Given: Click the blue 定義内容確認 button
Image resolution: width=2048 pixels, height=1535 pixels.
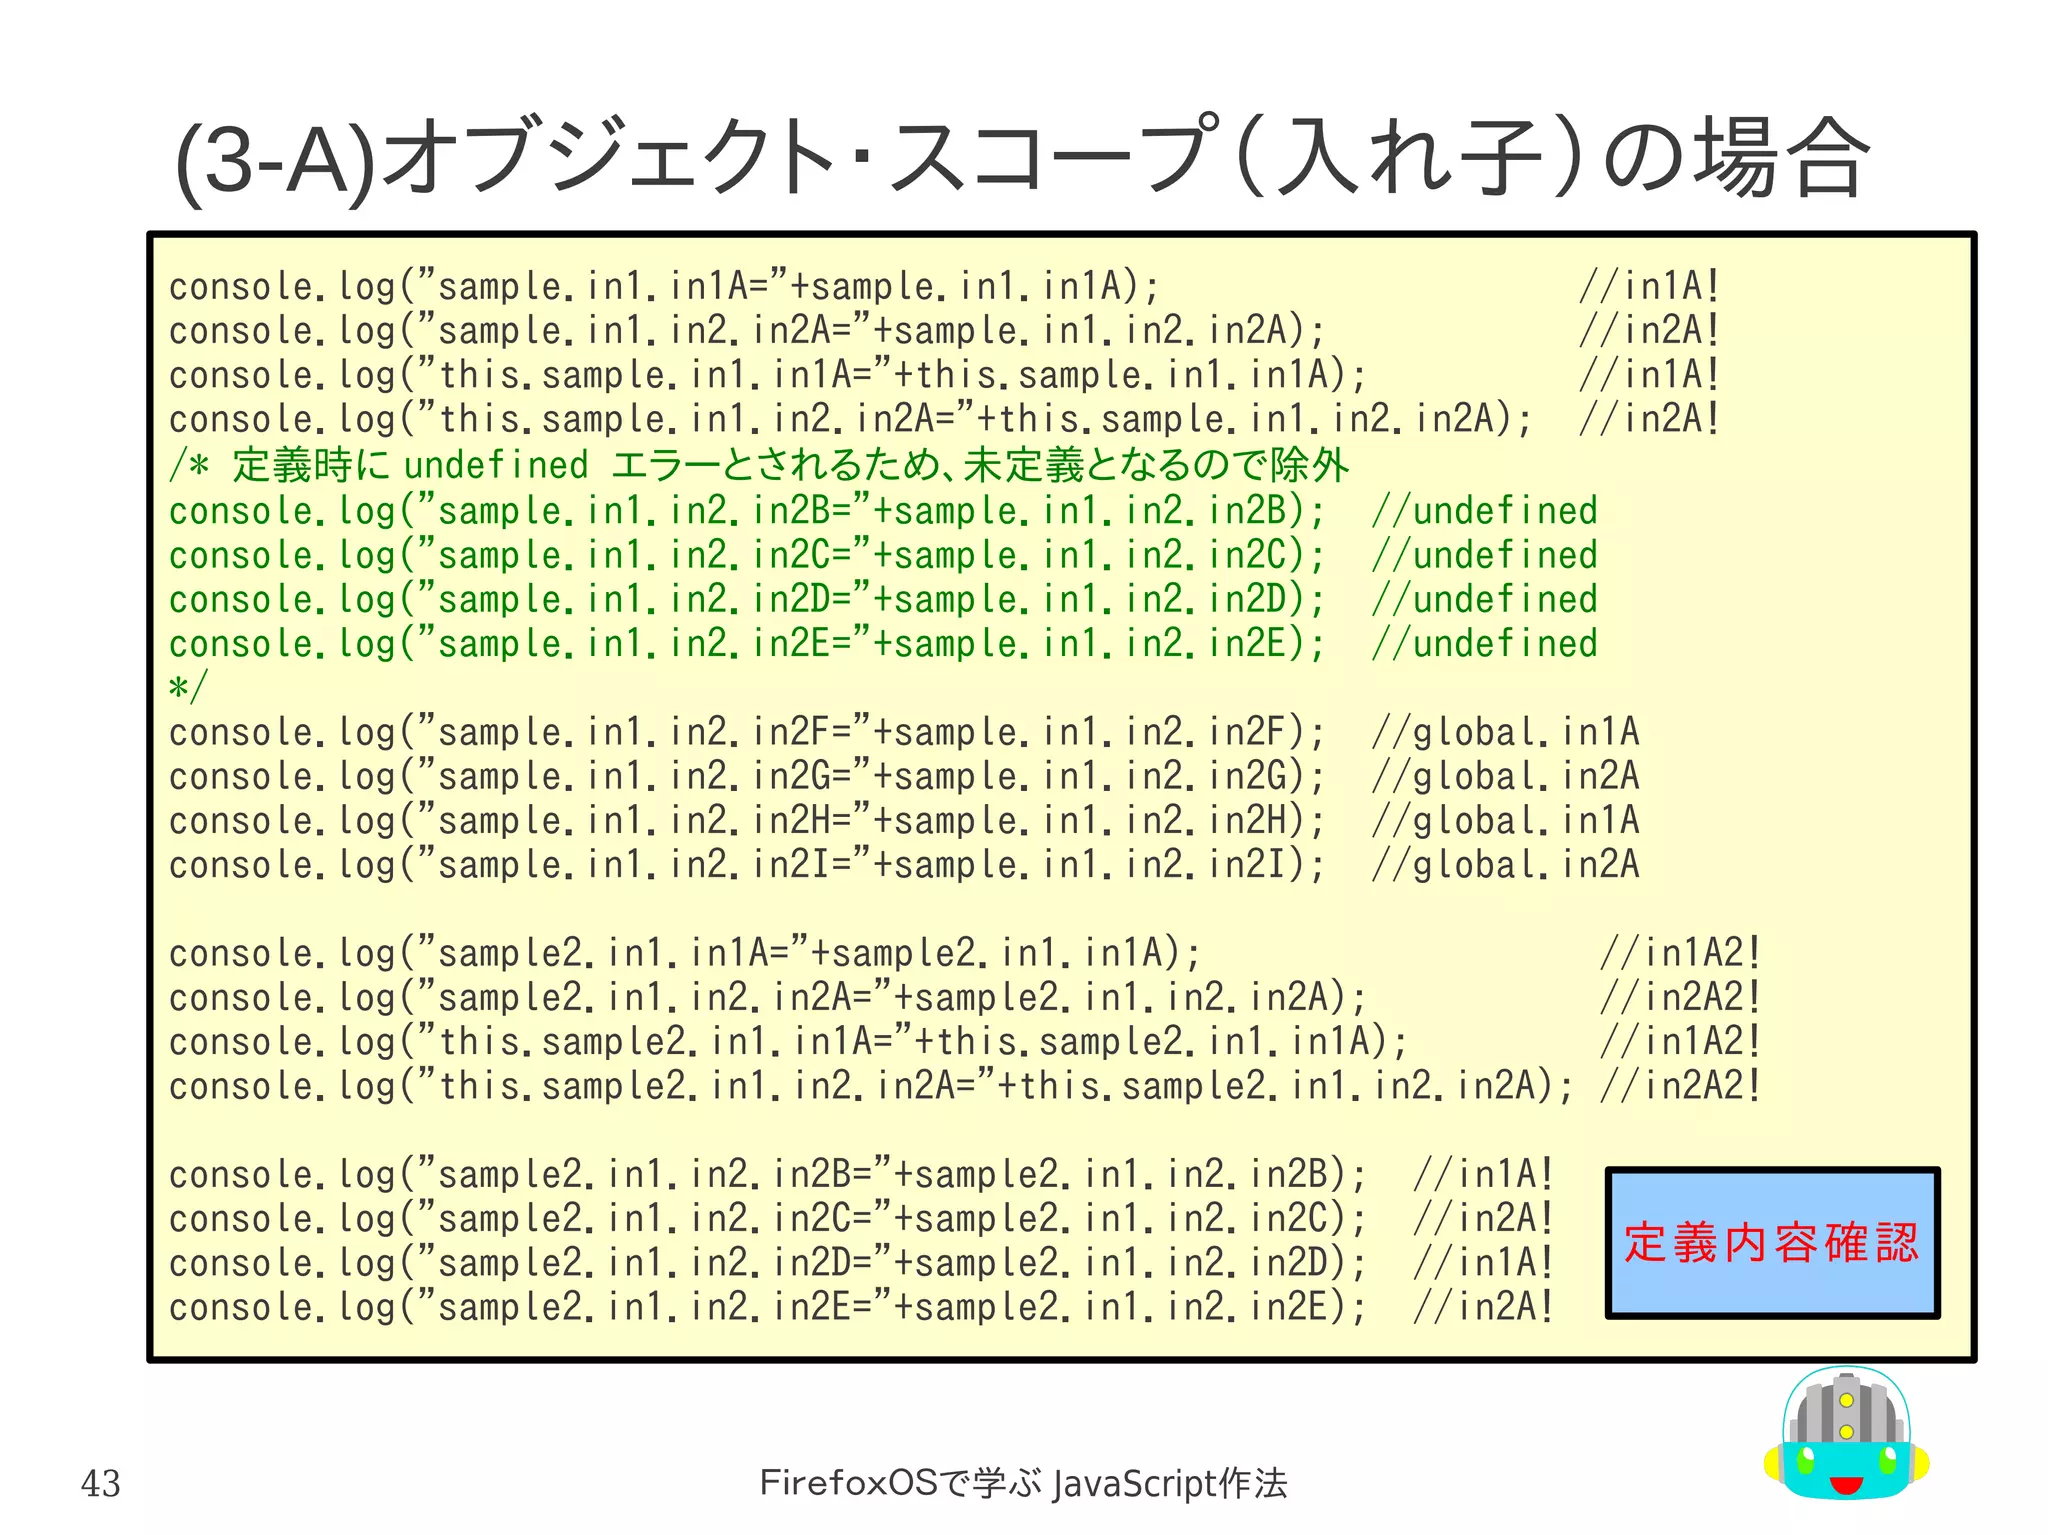Looking at the screenshot, I should 1772,1243.
